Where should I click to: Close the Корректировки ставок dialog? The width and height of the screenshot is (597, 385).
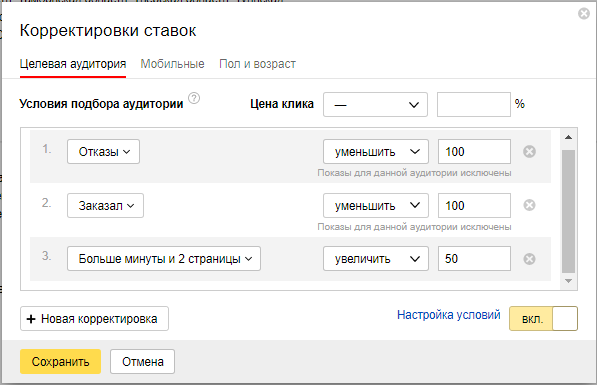point(584,14)
